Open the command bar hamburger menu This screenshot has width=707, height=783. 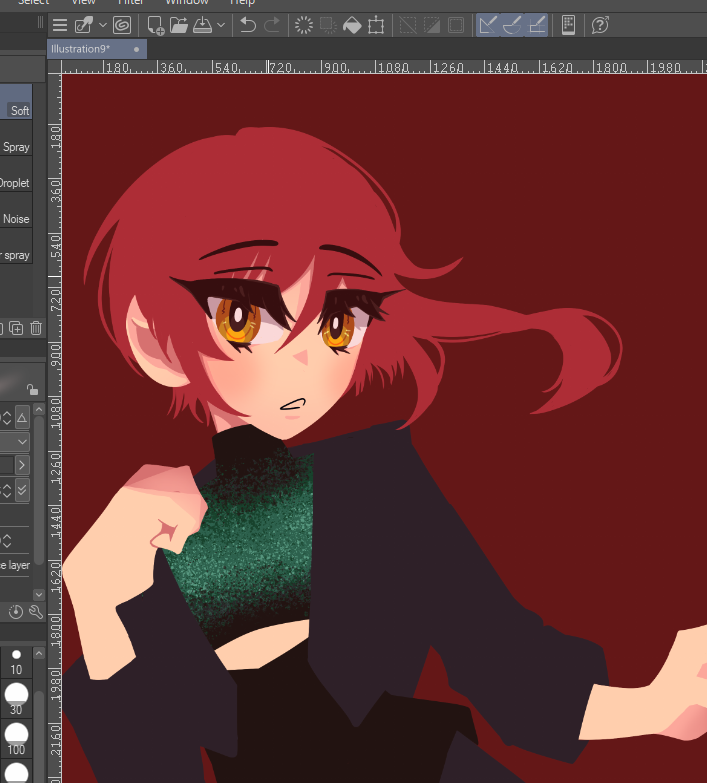[60, 25]
